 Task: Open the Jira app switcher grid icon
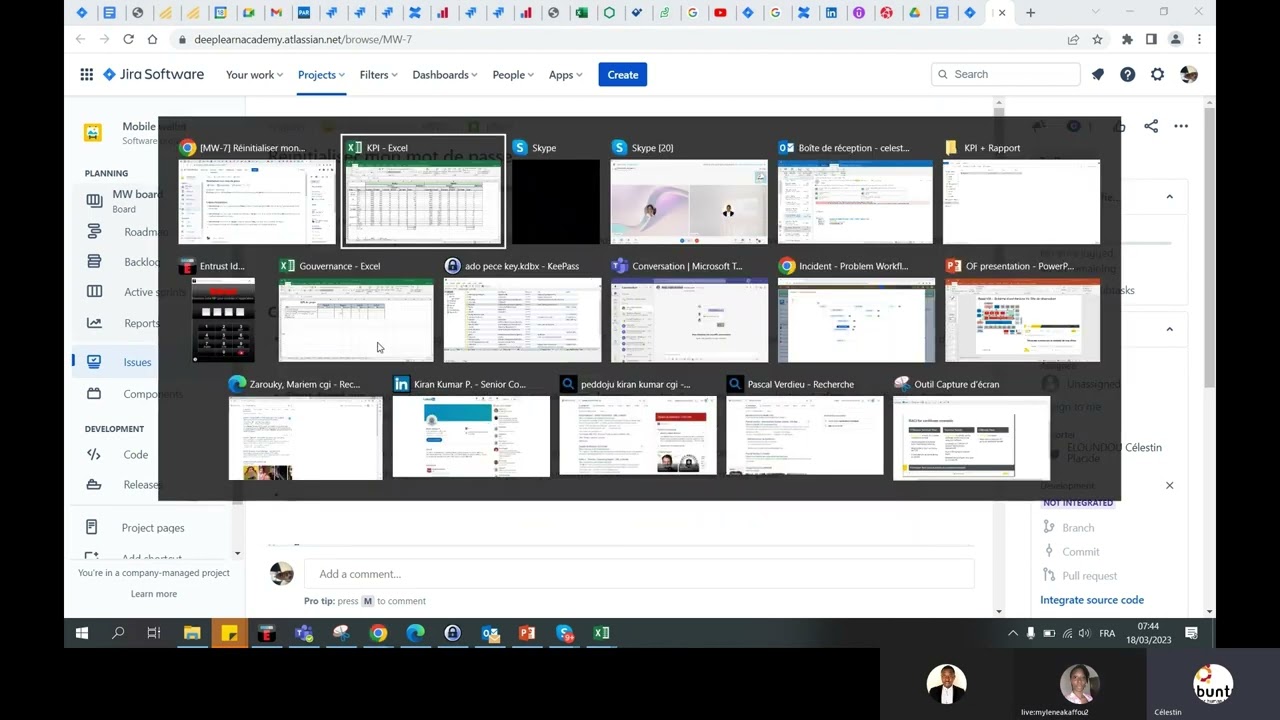(x=87, y=75)
